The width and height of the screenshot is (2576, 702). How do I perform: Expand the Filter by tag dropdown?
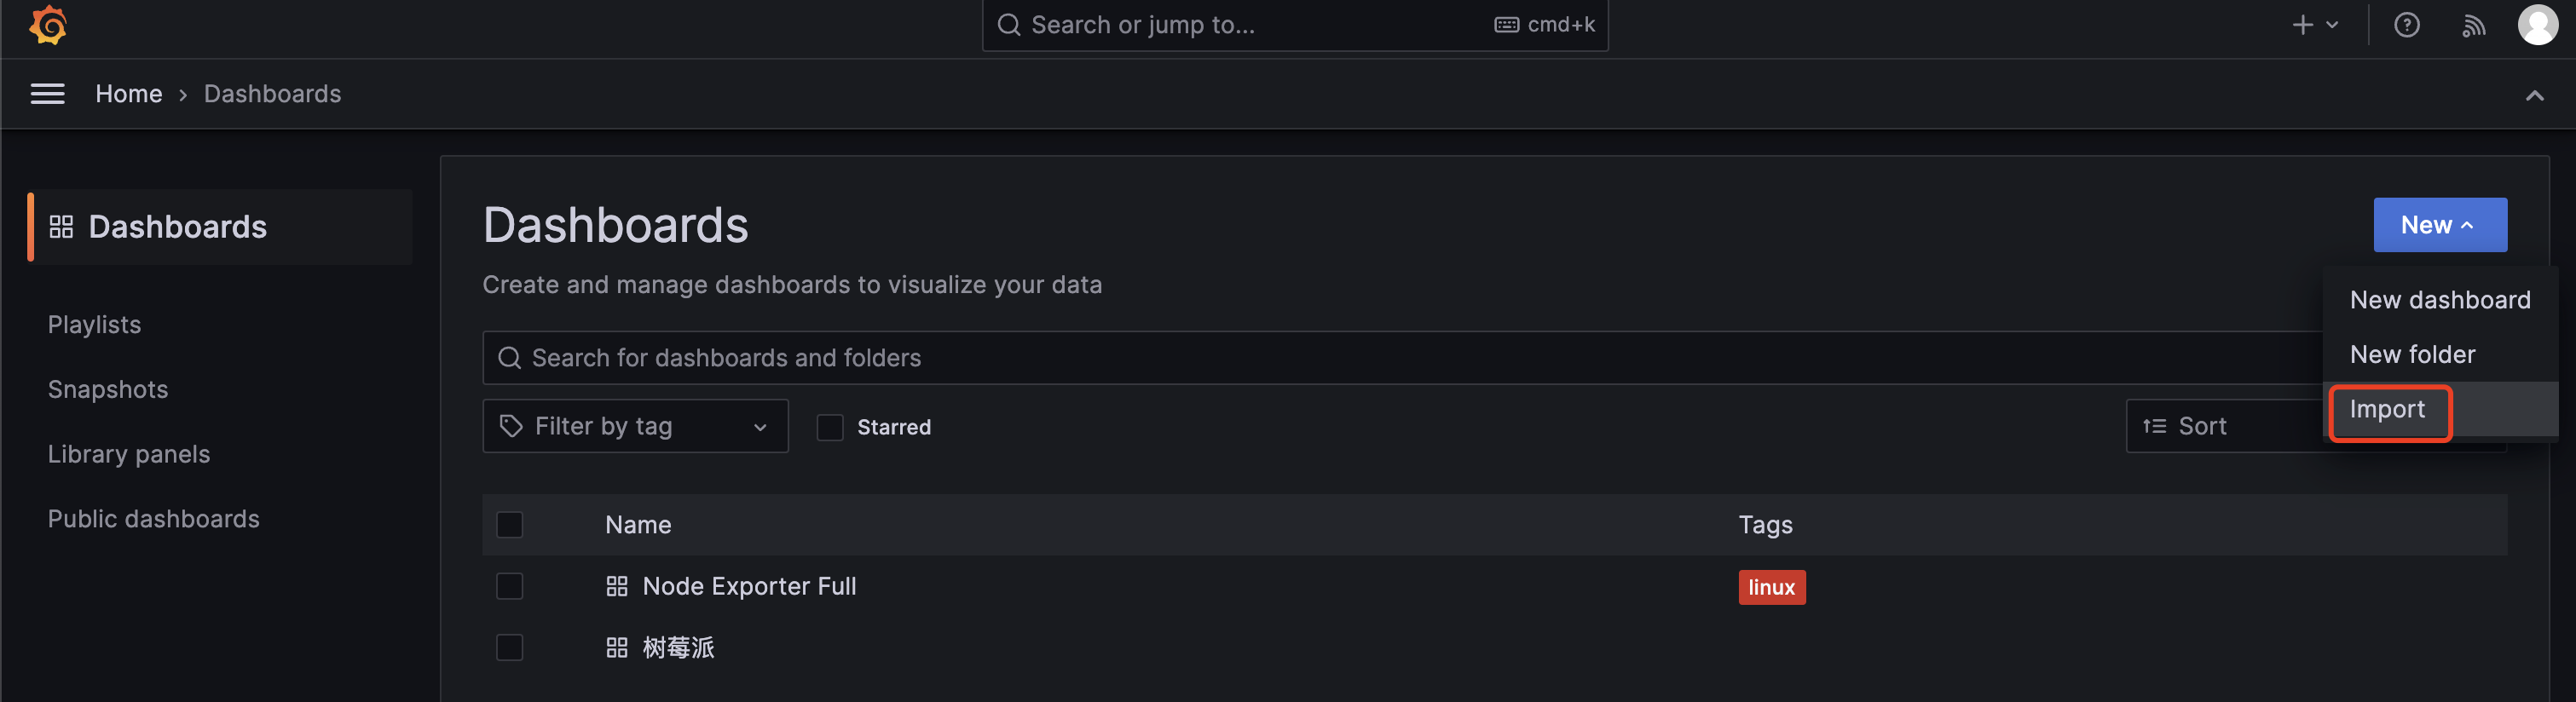pos(635,427)
